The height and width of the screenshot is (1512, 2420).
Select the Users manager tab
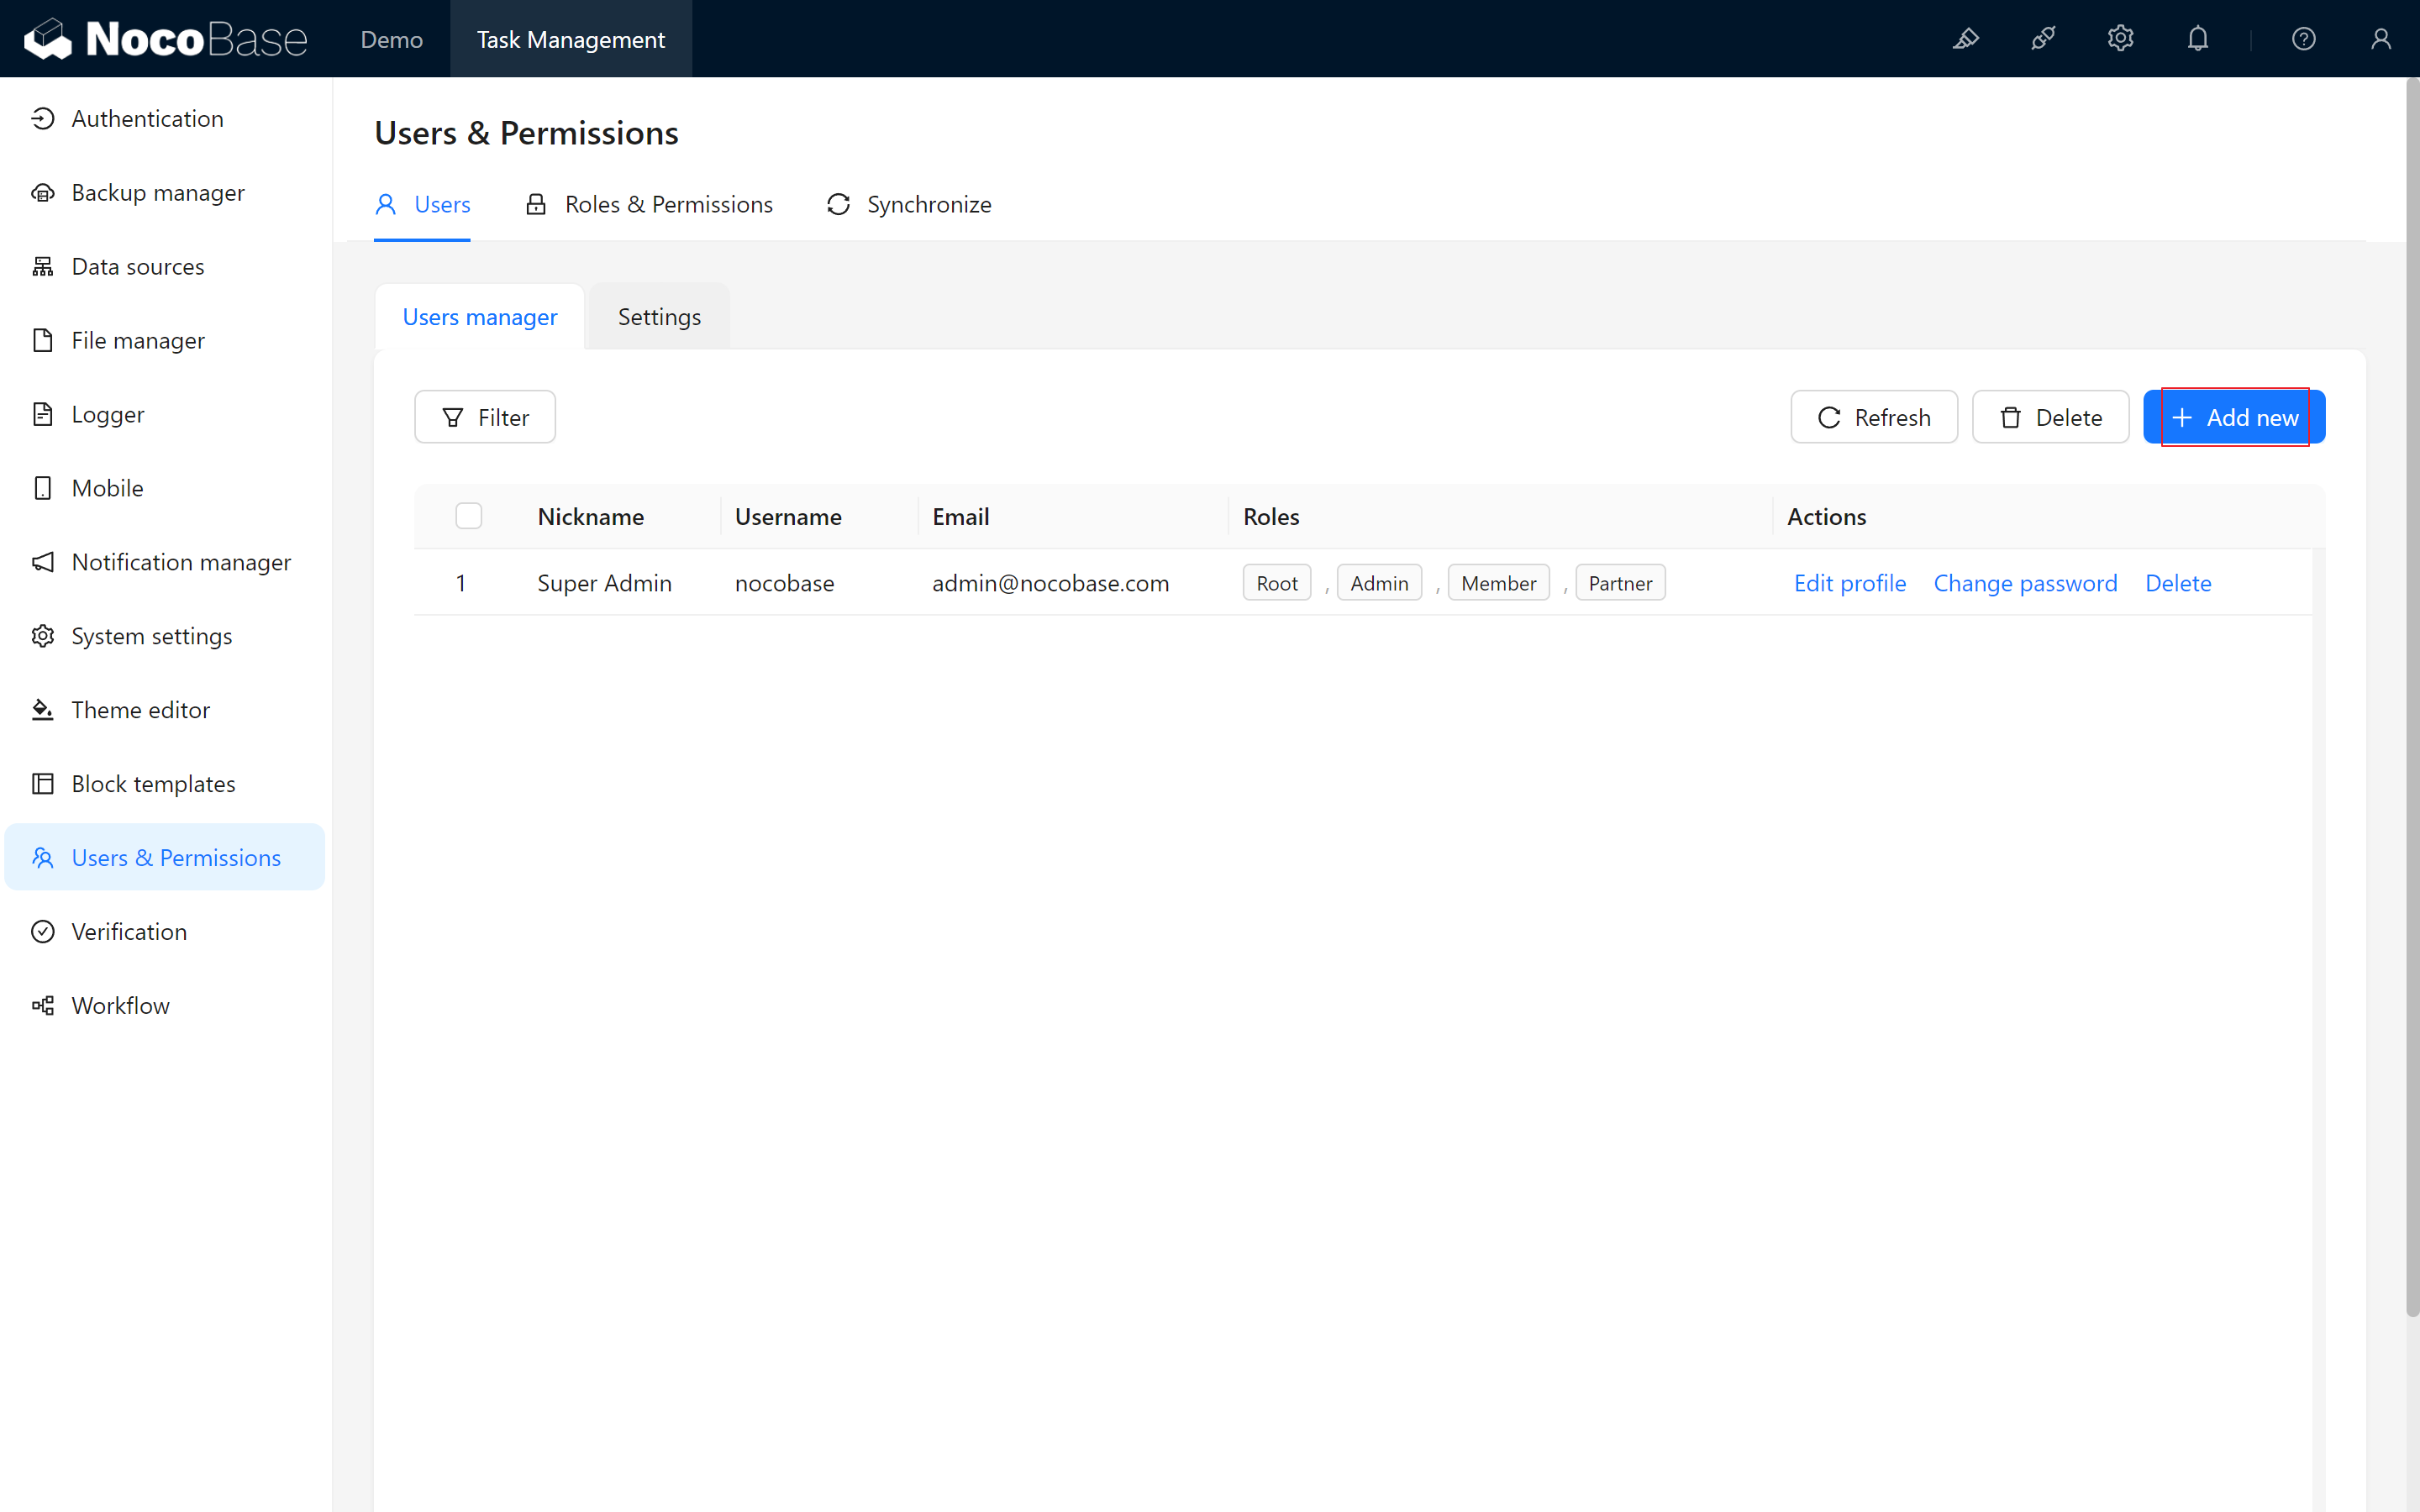tap(479, 317)
